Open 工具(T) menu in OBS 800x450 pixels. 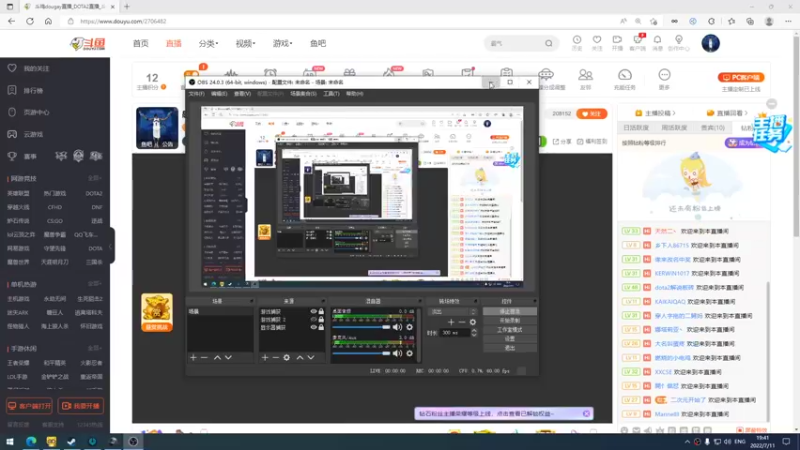(x=331, y=94)
